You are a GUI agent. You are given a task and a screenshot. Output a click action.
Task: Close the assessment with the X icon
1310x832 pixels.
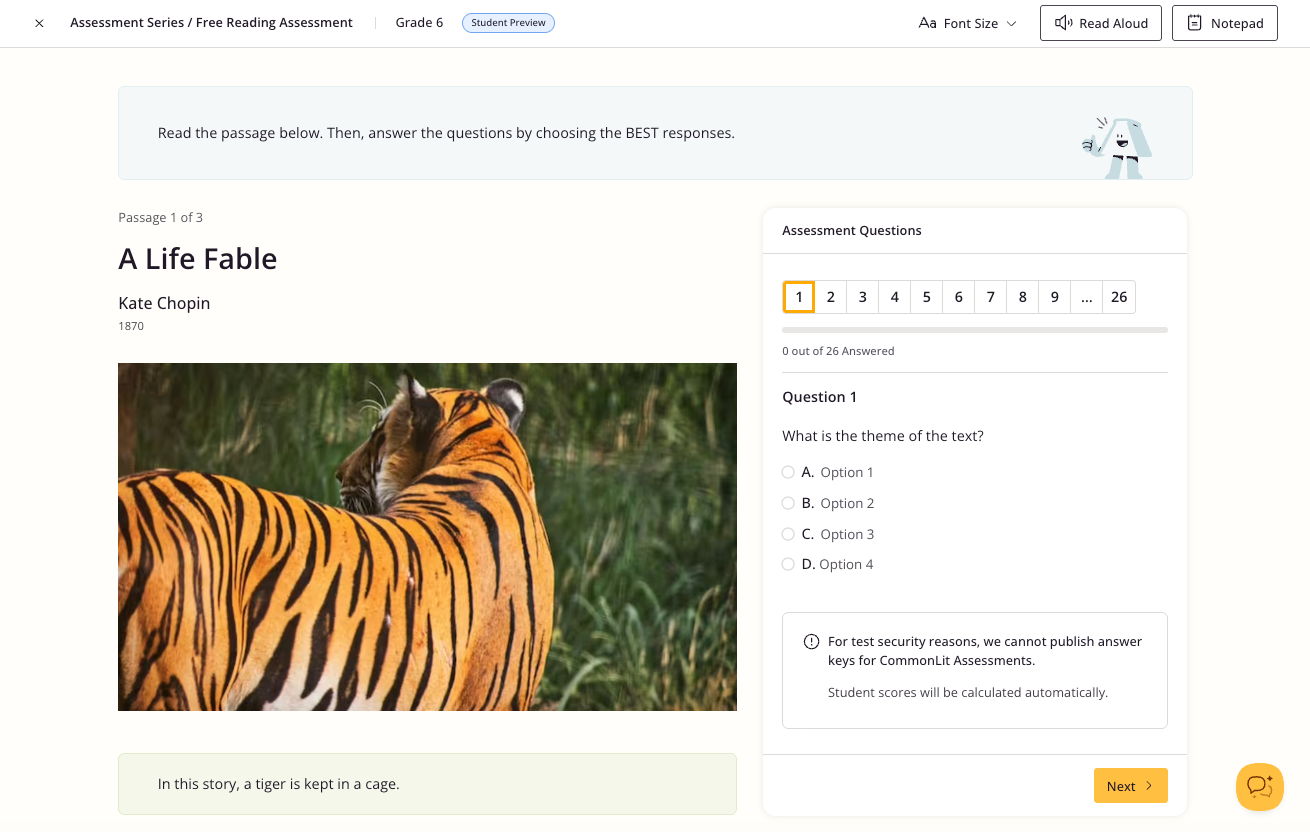click(x=39, y=23)
